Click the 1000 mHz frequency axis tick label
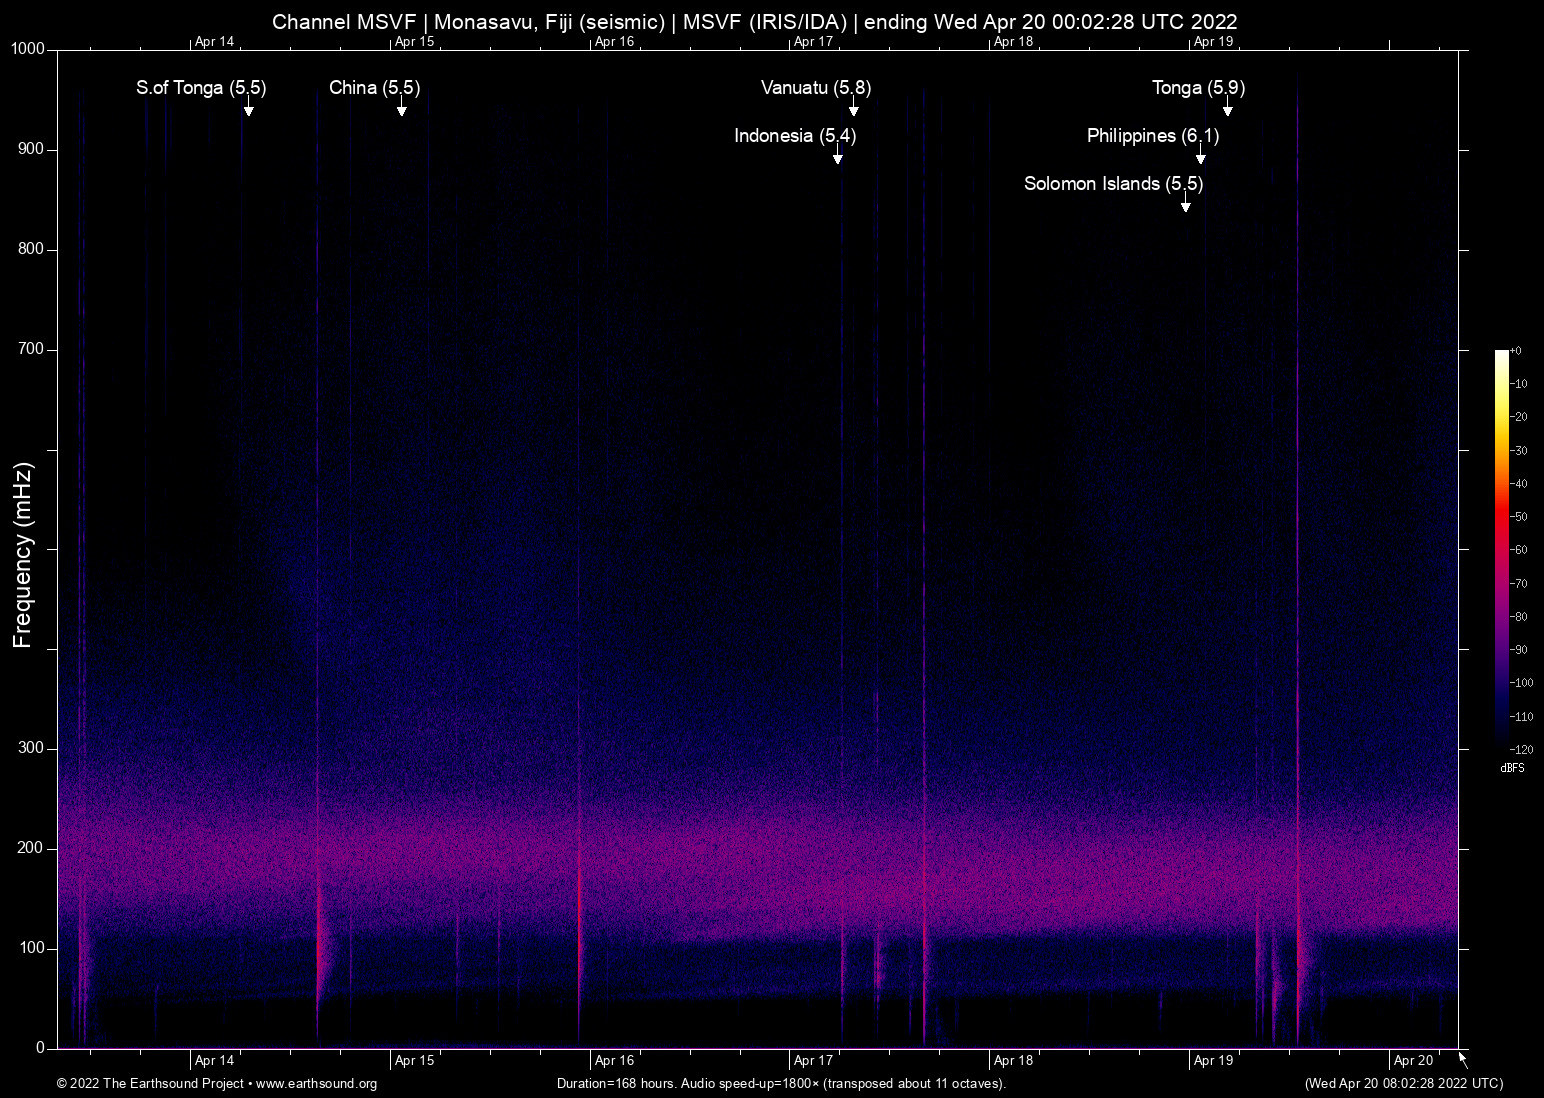Viewport: 1544px width, 1098px height. (28, 49)
